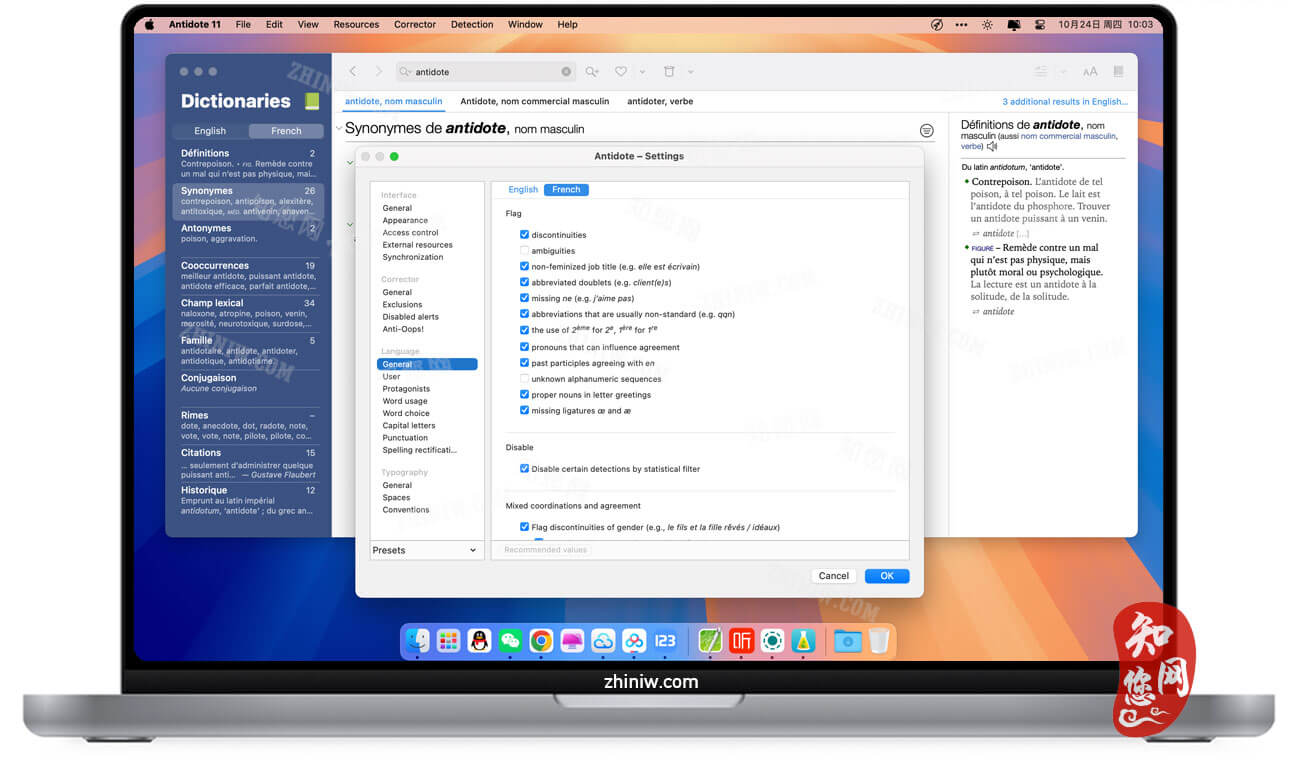
Task: Open Control Center in menu bar
Action: pos(1040,24)
